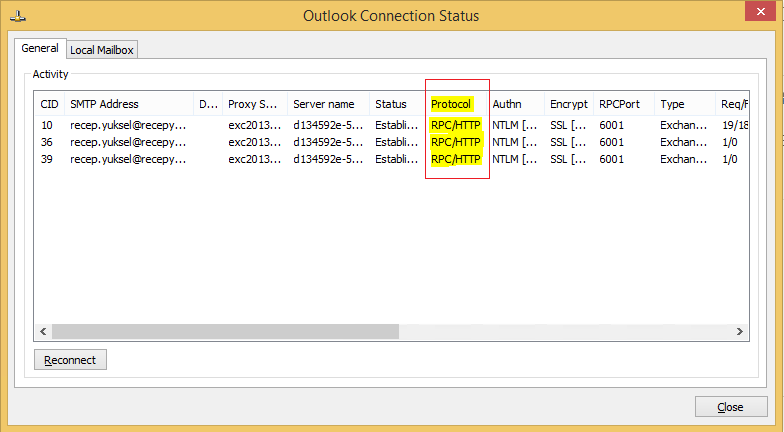
Task: Select CID 36 cell
Action: point(47,142)
